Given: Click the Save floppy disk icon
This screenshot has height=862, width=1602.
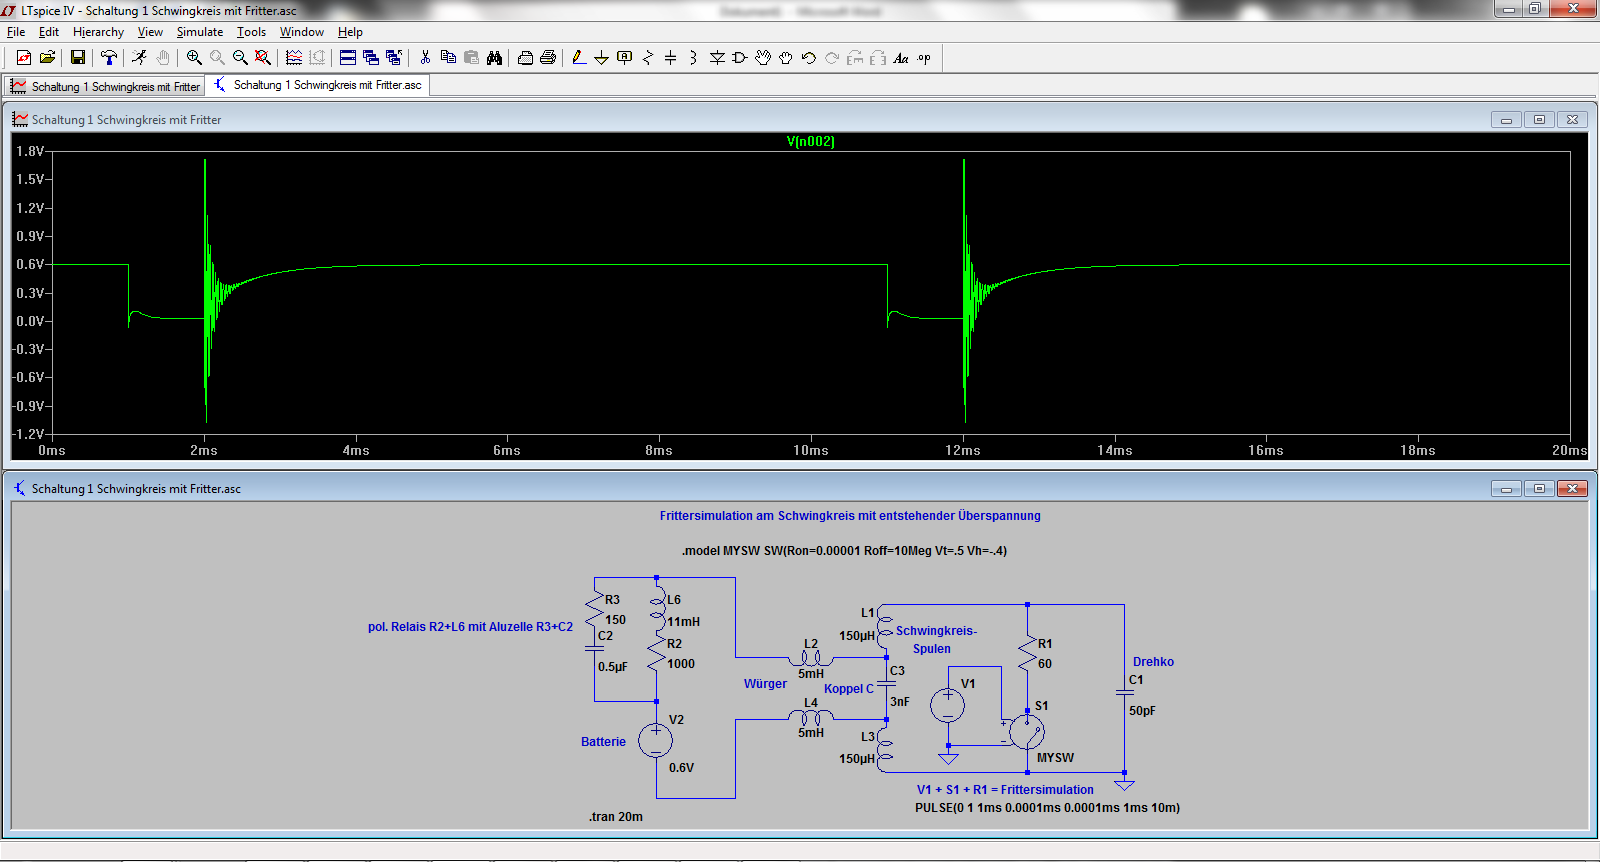Looking at the screenshot, I should pos(77,58).
